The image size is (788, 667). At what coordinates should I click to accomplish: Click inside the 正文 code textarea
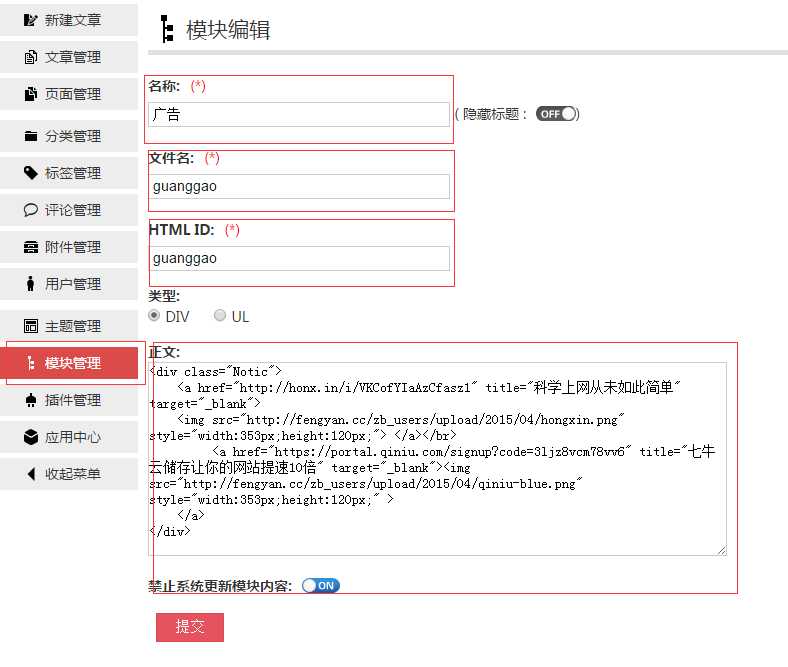click(437, 459)
